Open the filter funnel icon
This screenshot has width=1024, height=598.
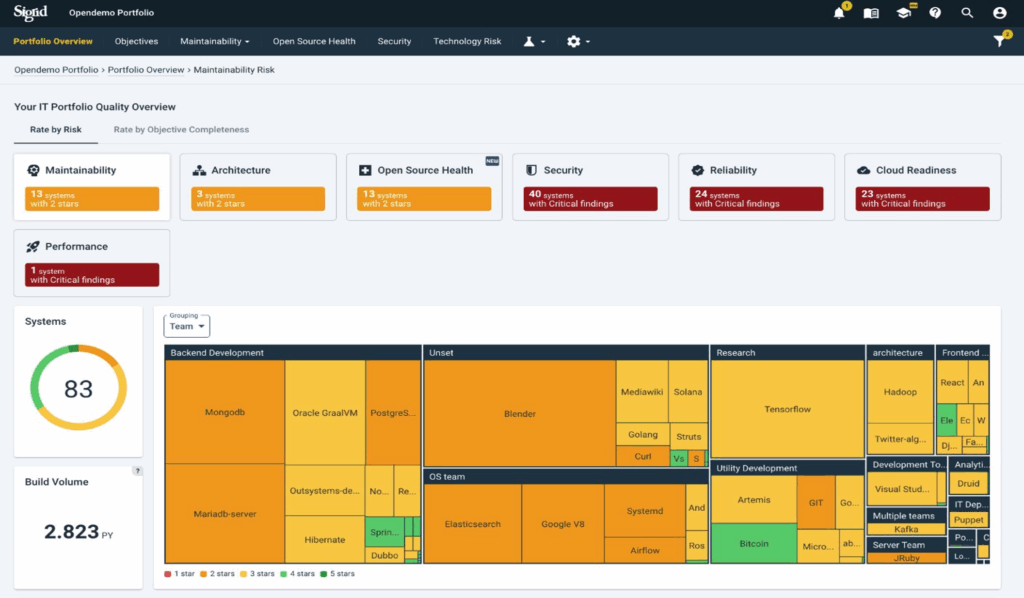click(998, 41)
